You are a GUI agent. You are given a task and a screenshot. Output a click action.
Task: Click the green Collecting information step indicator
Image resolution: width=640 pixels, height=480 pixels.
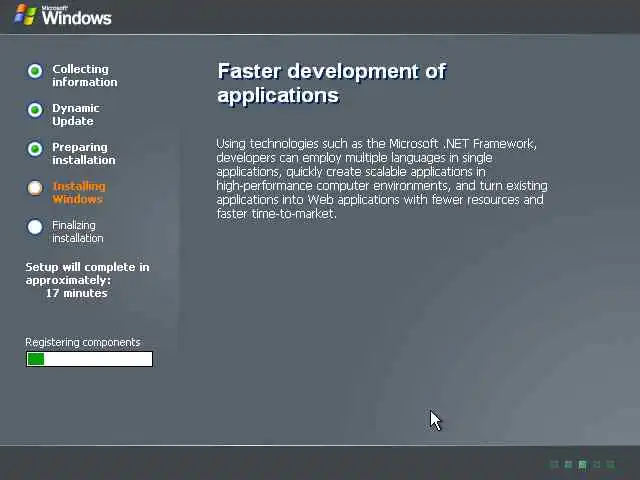tap(35, 71)
